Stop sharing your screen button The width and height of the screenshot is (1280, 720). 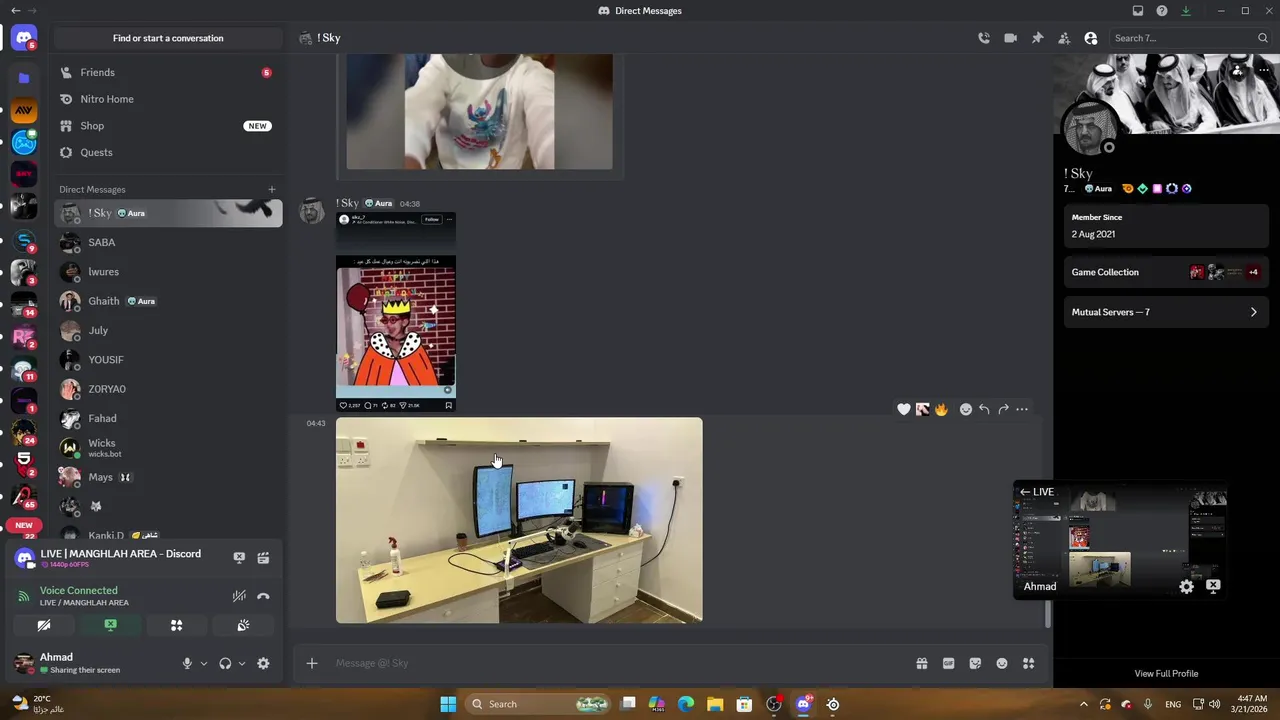110,625
